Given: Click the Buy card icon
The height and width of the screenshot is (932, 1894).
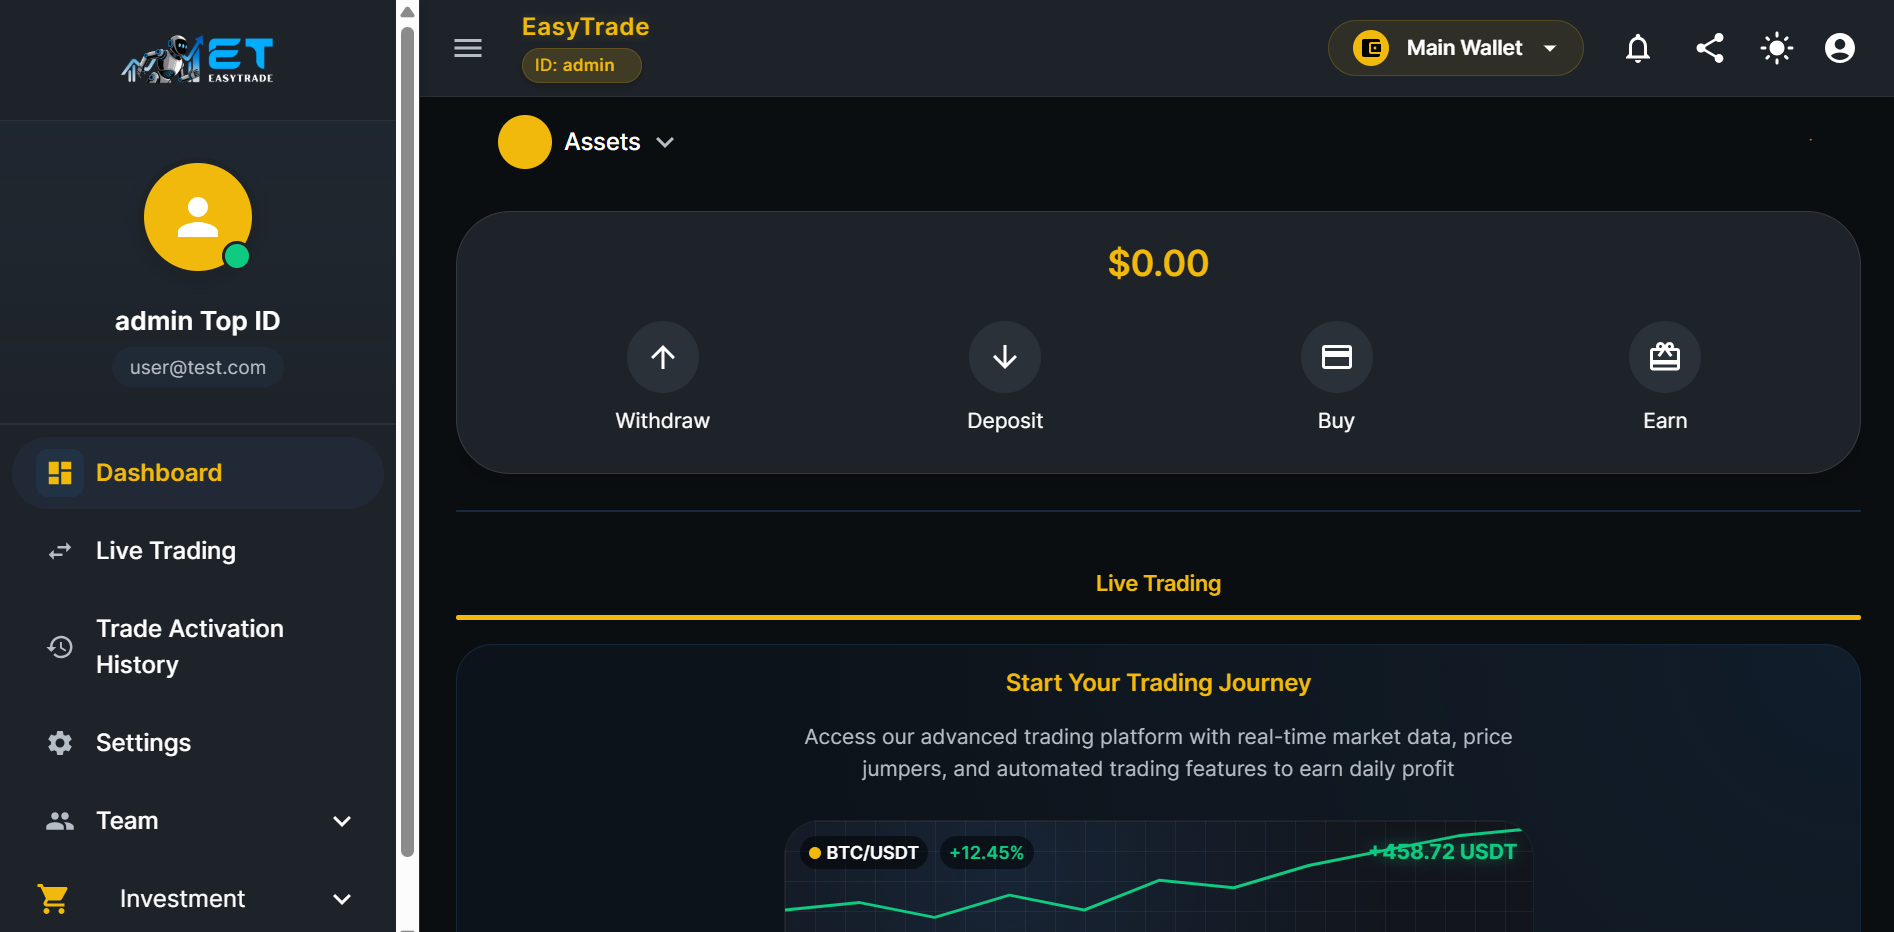Looking at the screenshot, I should [1336, 357].
